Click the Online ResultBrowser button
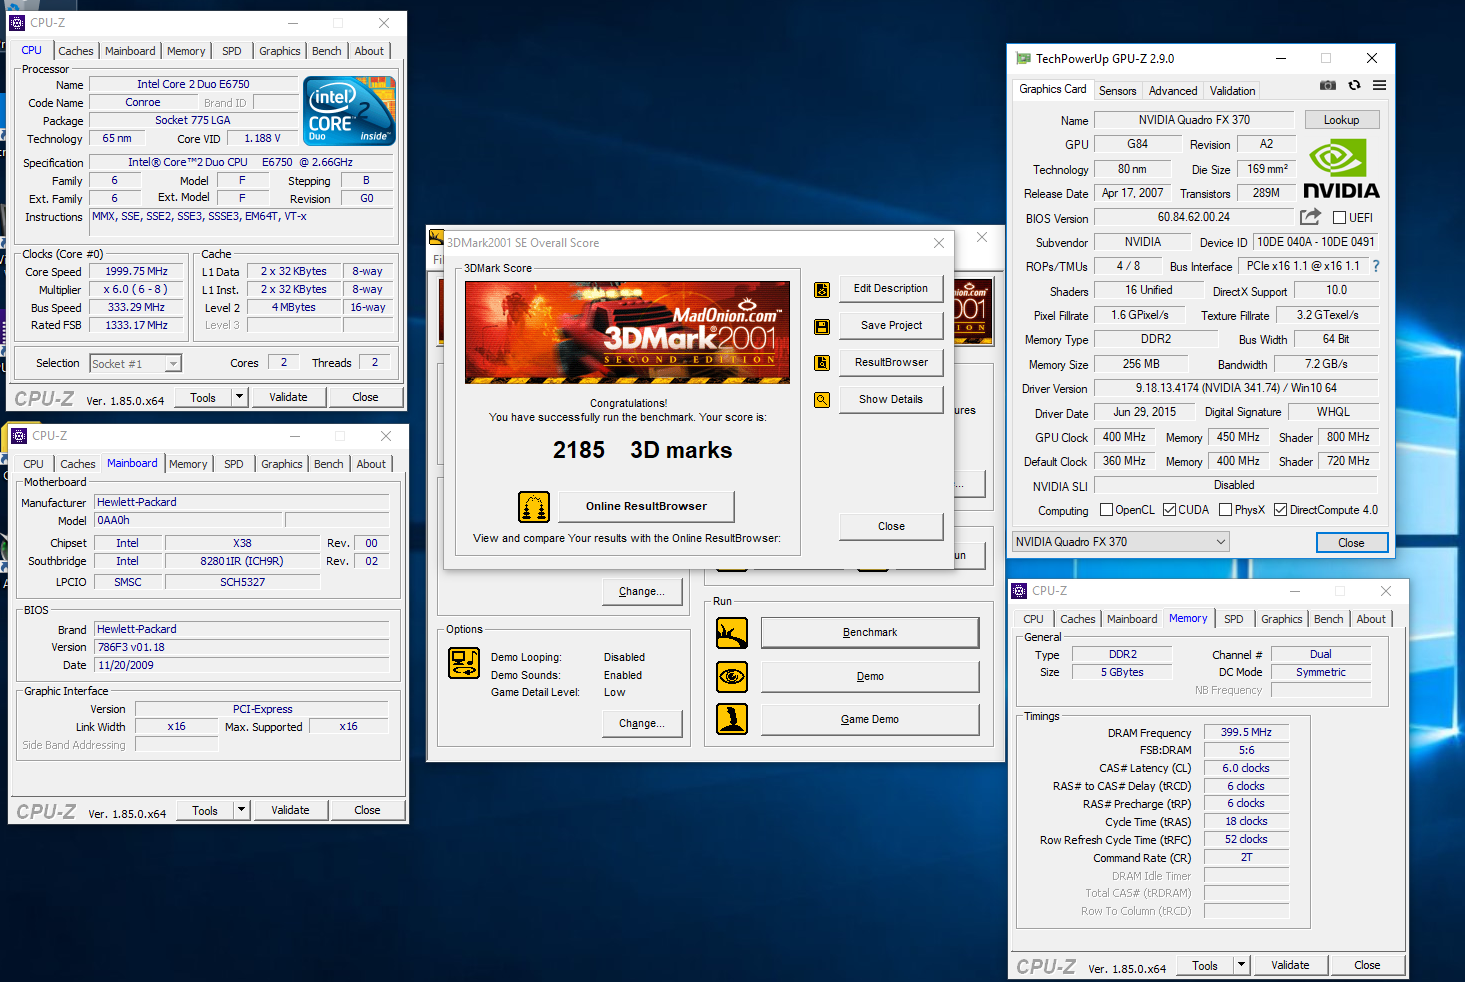1465x982 pixels. [x=646, y=506]
